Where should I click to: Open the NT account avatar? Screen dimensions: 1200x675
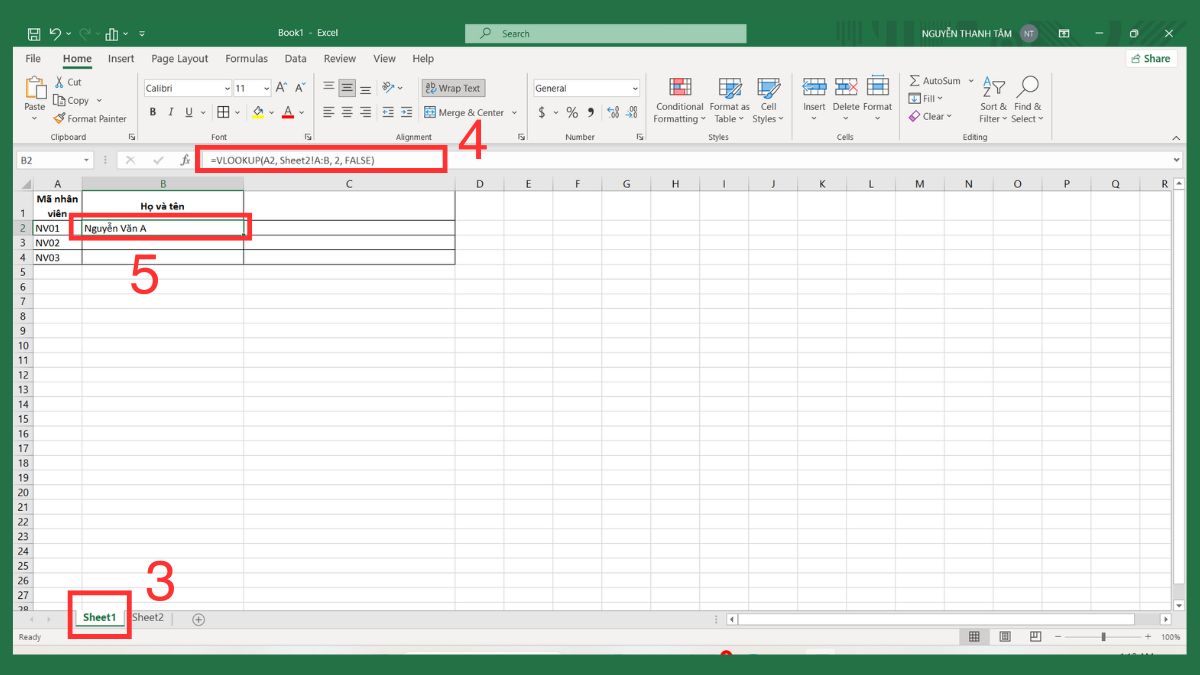point(1028,33)
